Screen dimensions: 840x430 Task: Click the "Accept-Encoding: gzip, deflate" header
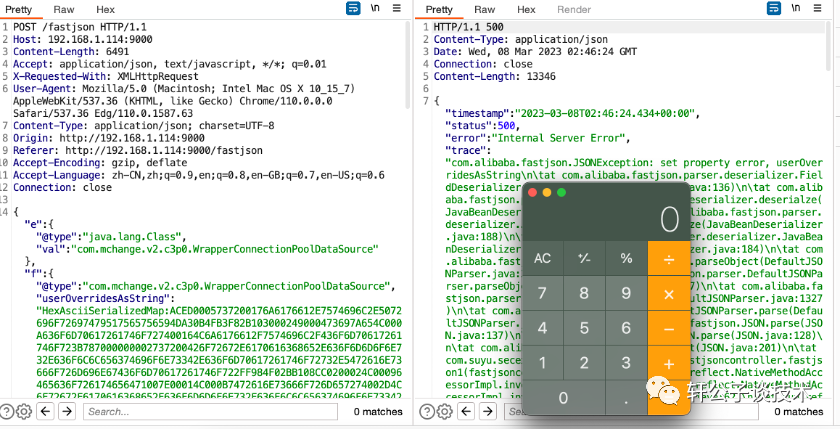tap(100, 162)
